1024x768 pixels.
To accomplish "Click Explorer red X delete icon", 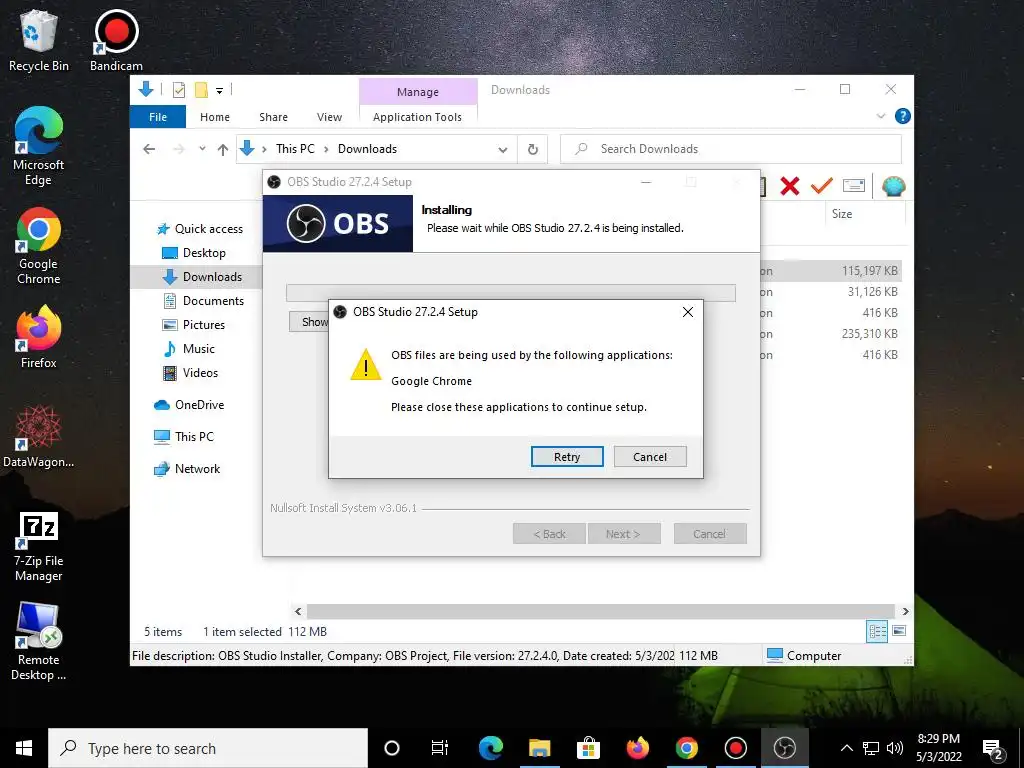I will coord(790,186).
